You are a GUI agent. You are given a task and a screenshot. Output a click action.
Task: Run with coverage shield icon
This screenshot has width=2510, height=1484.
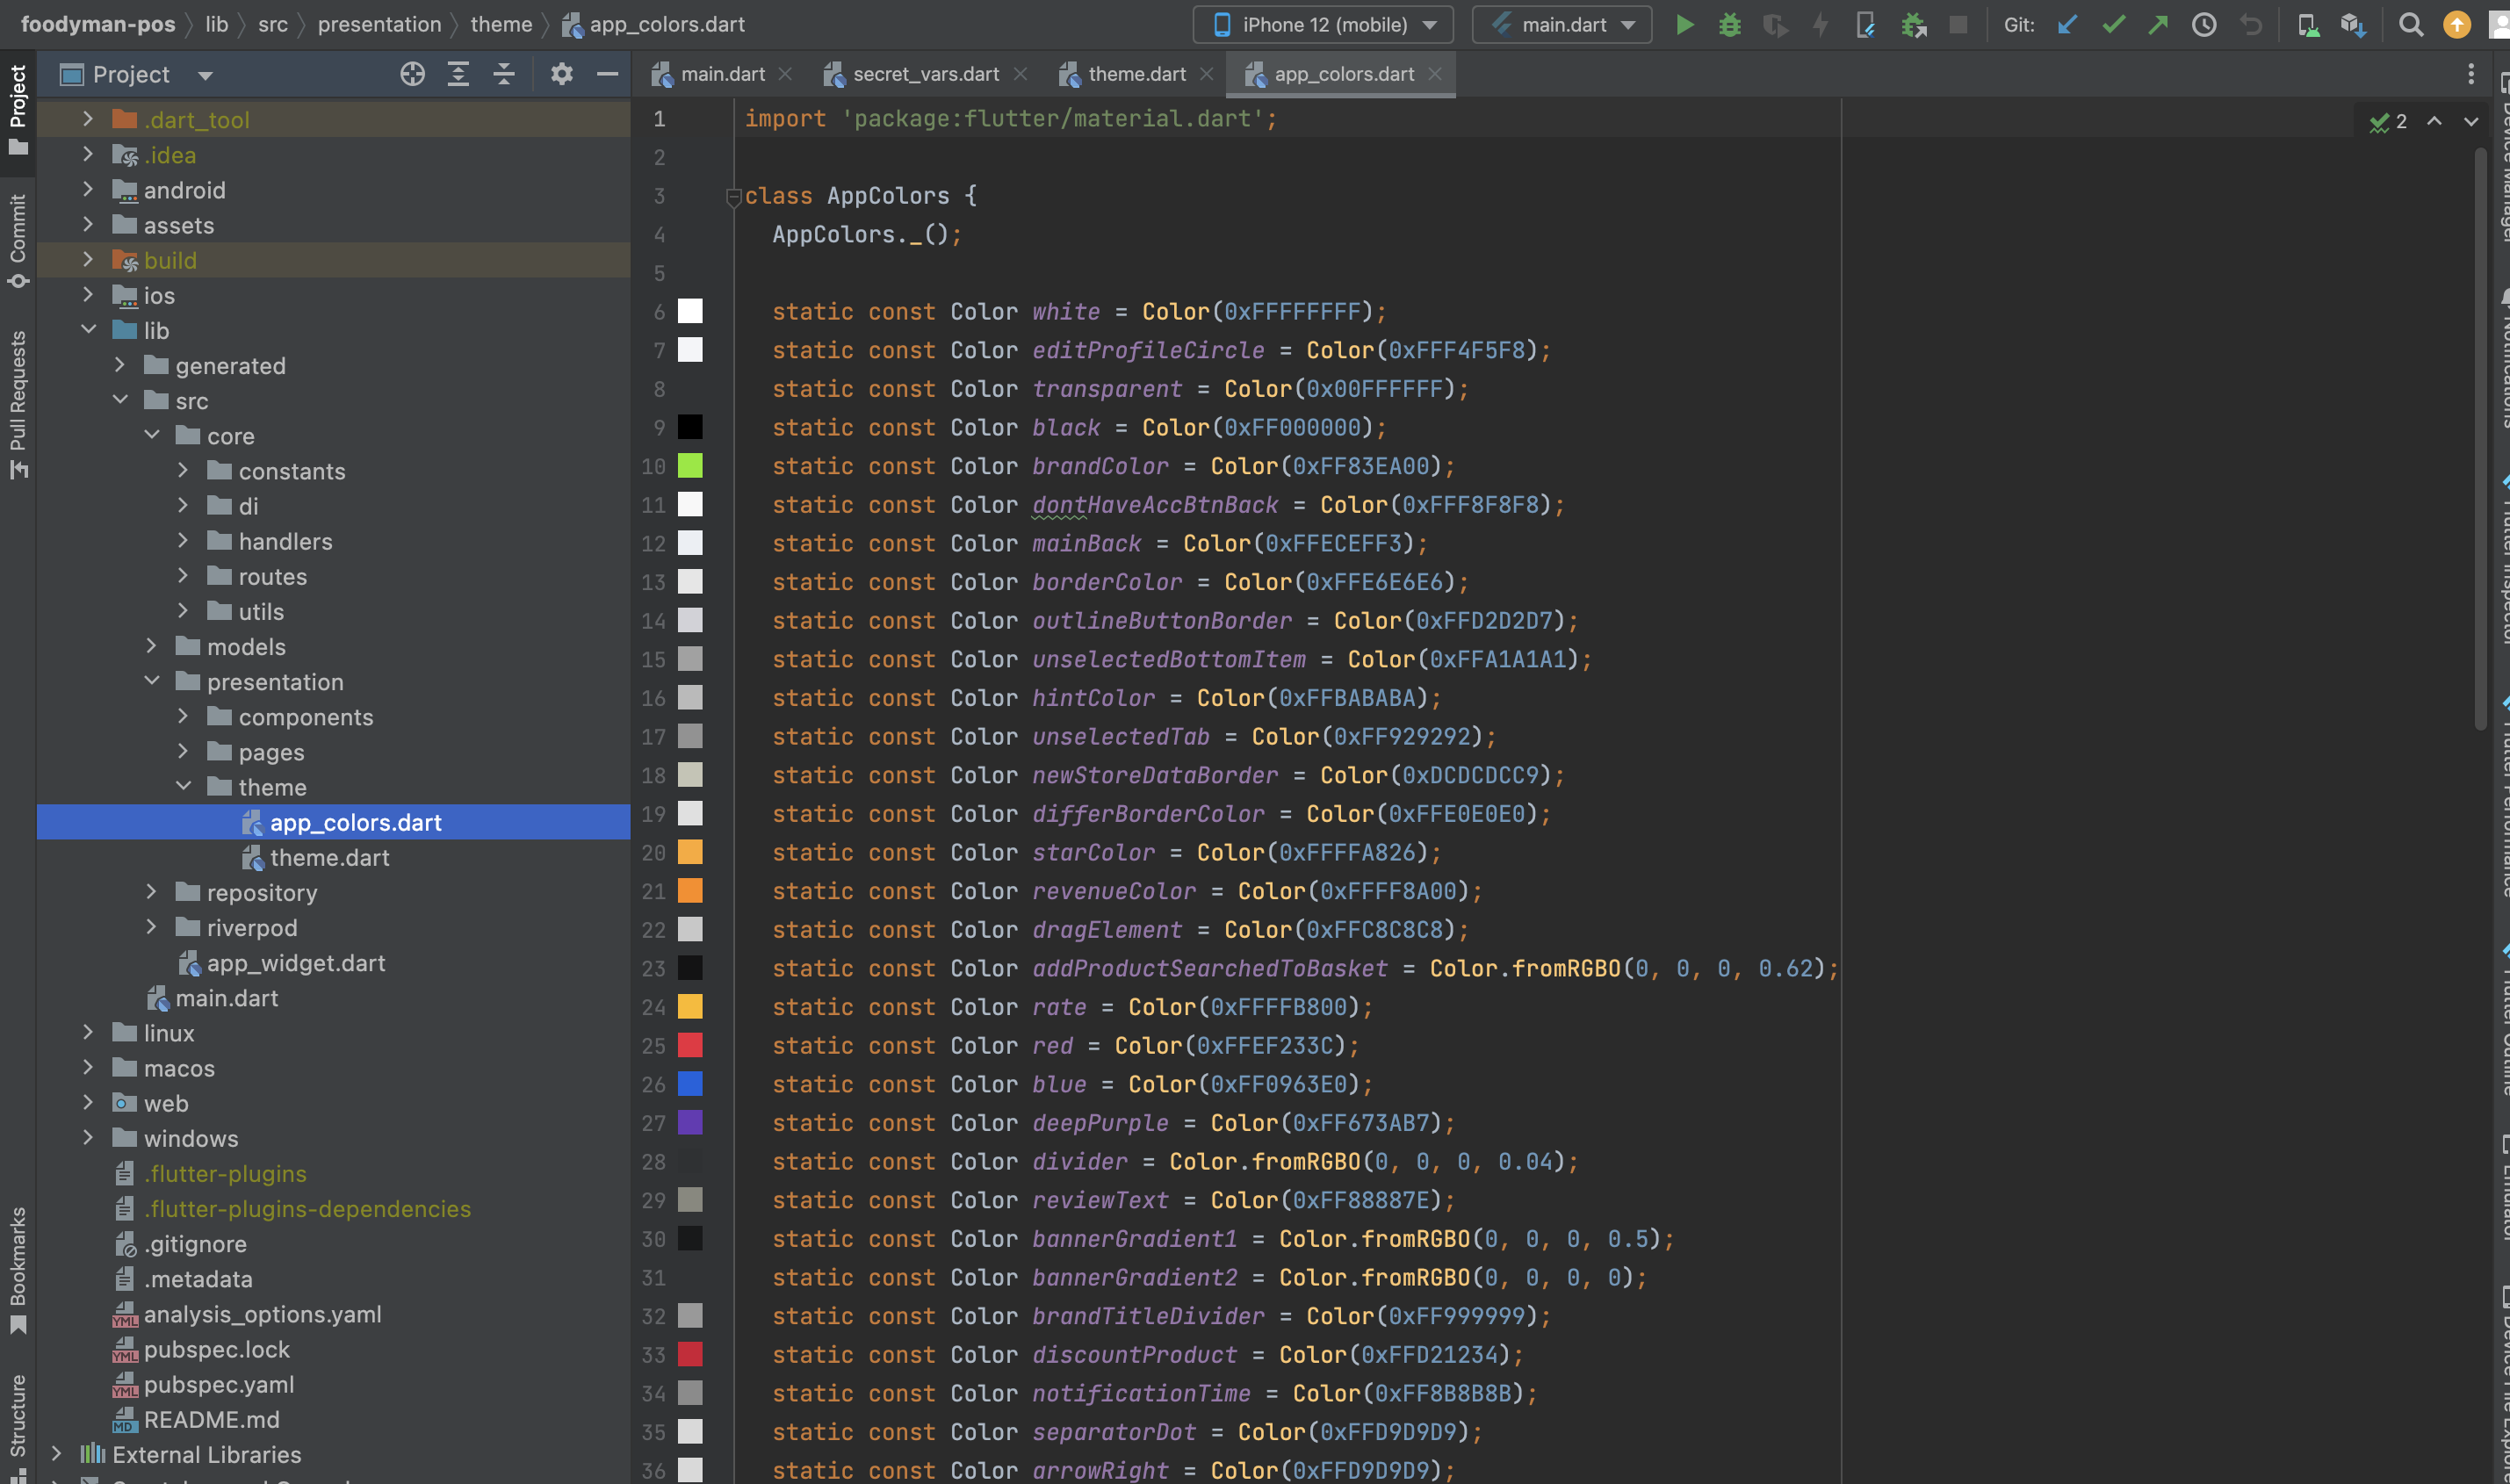pos(1775,25)
